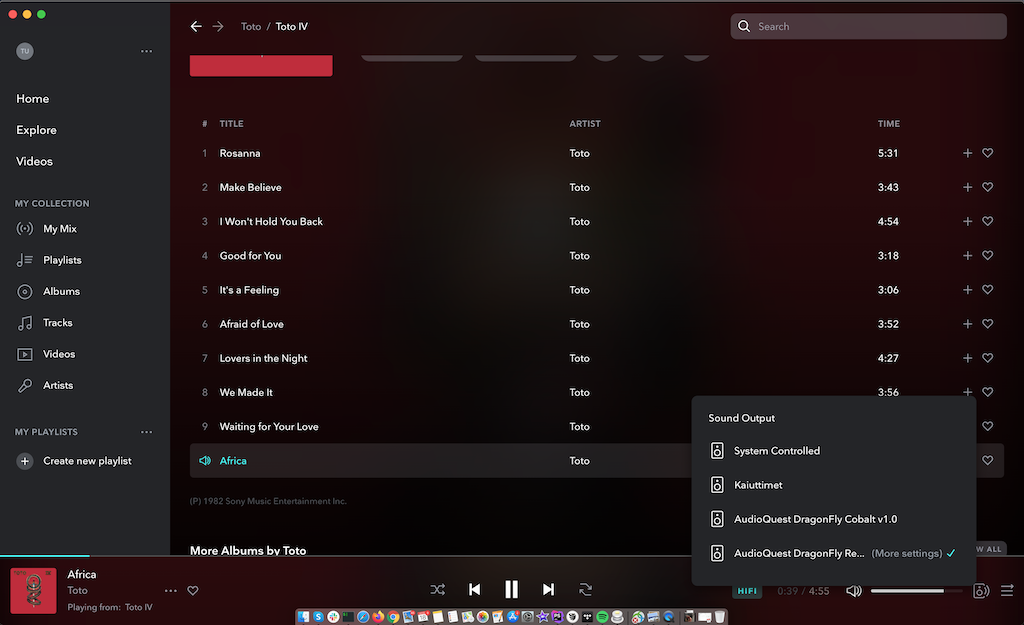Open the user options three-dot menu
1024x625 pixels.
pos(146,51)
